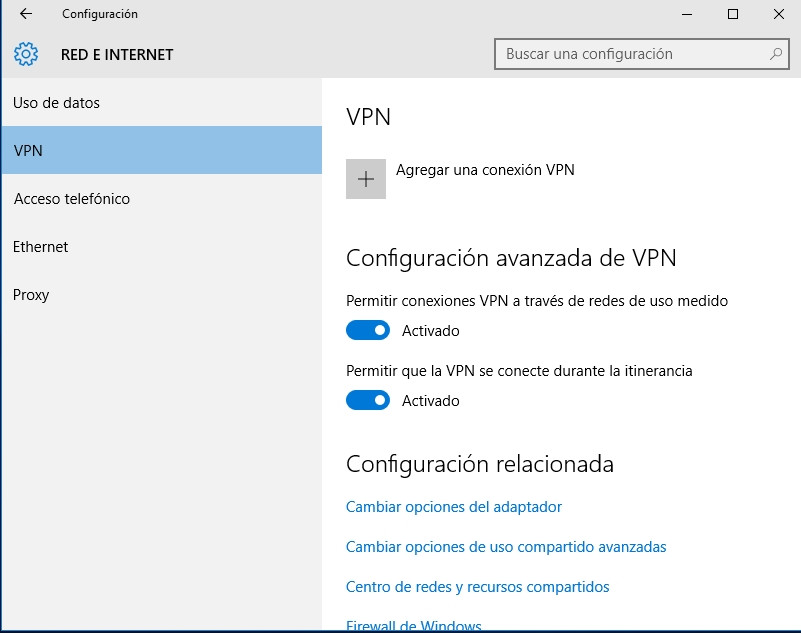This screenshot has height=633, width=801.
Task: Minimize the Configuración window
Action: point(687,14)
